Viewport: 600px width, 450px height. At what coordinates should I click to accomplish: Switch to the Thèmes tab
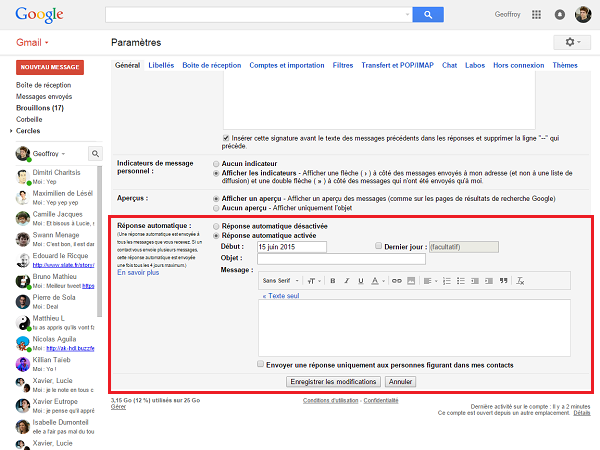tap(565, 65)
